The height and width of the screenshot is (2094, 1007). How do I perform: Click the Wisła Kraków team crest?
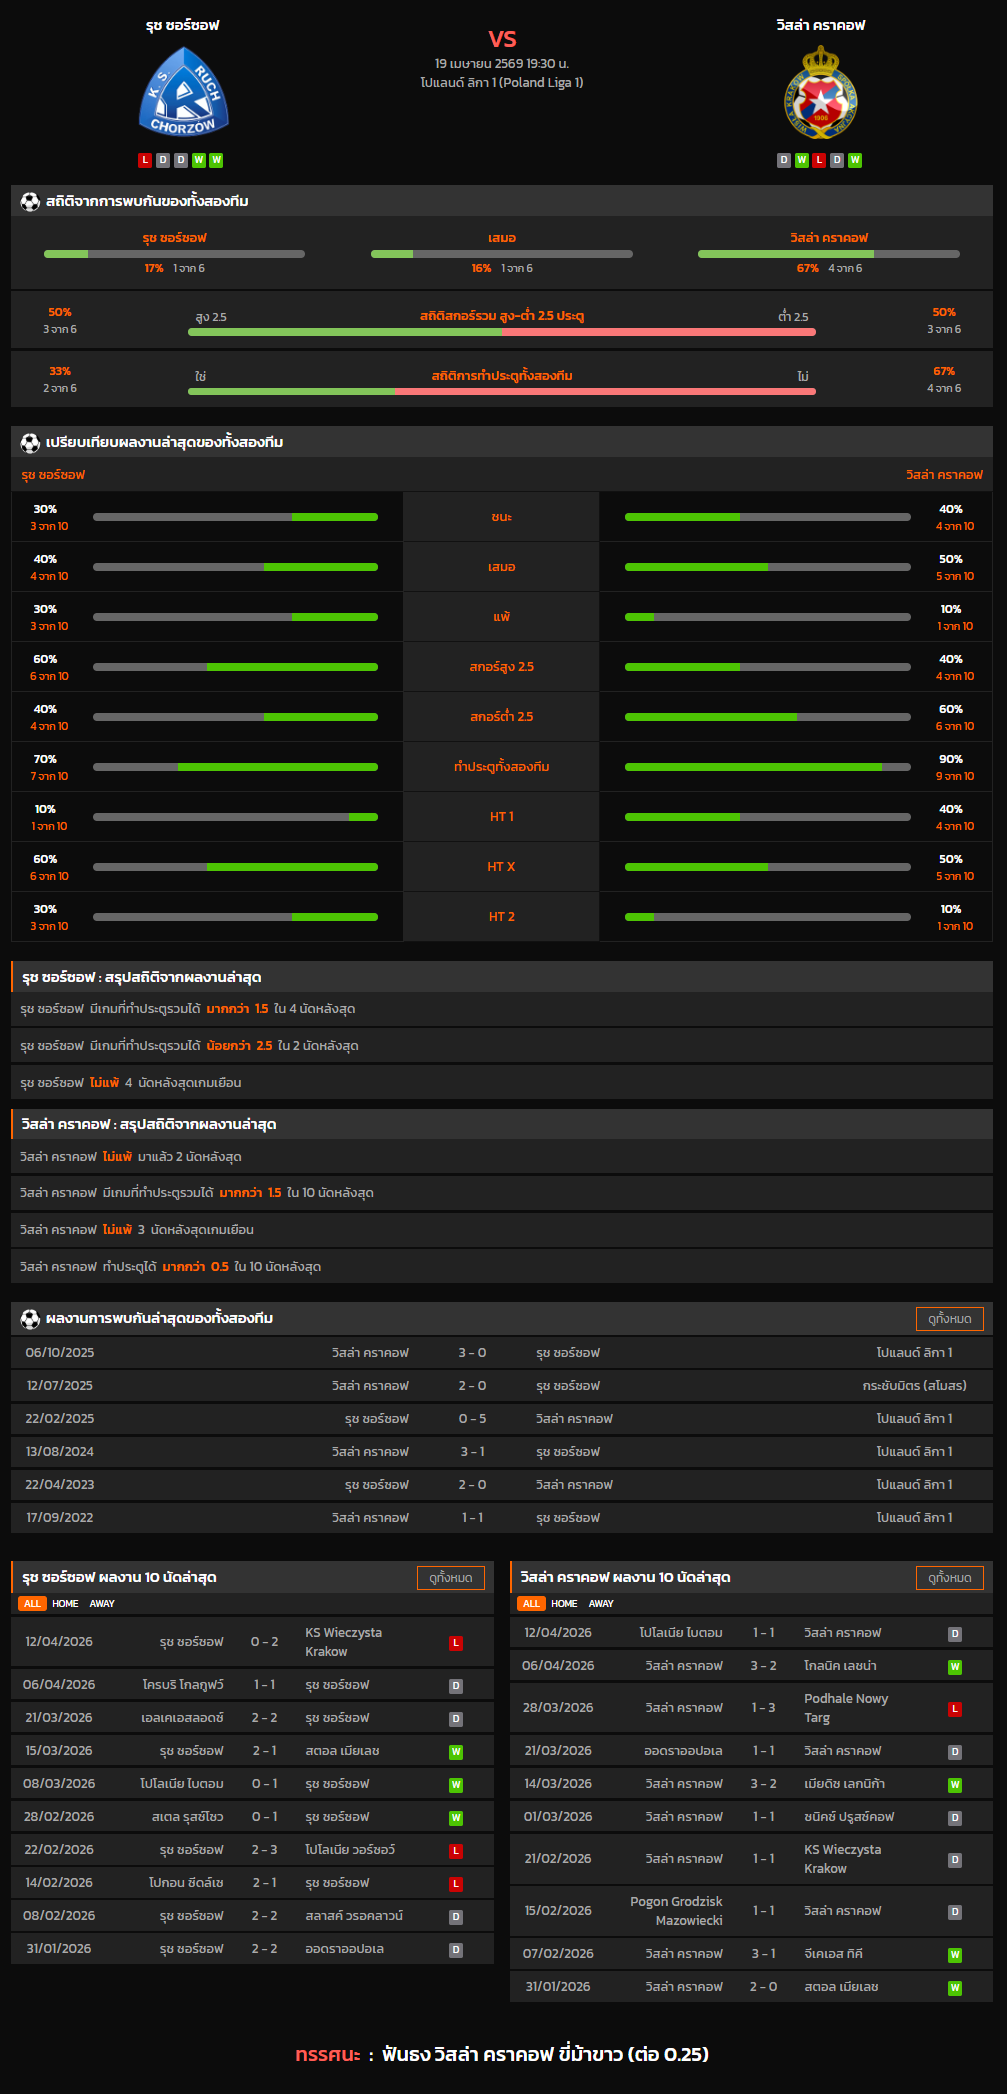(820, 93)
